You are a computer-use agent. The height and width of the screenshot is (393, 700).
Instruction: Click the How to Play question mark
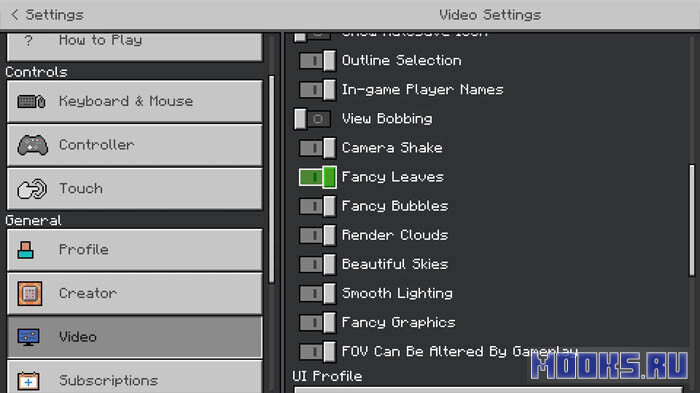click(x=28, y=41)
